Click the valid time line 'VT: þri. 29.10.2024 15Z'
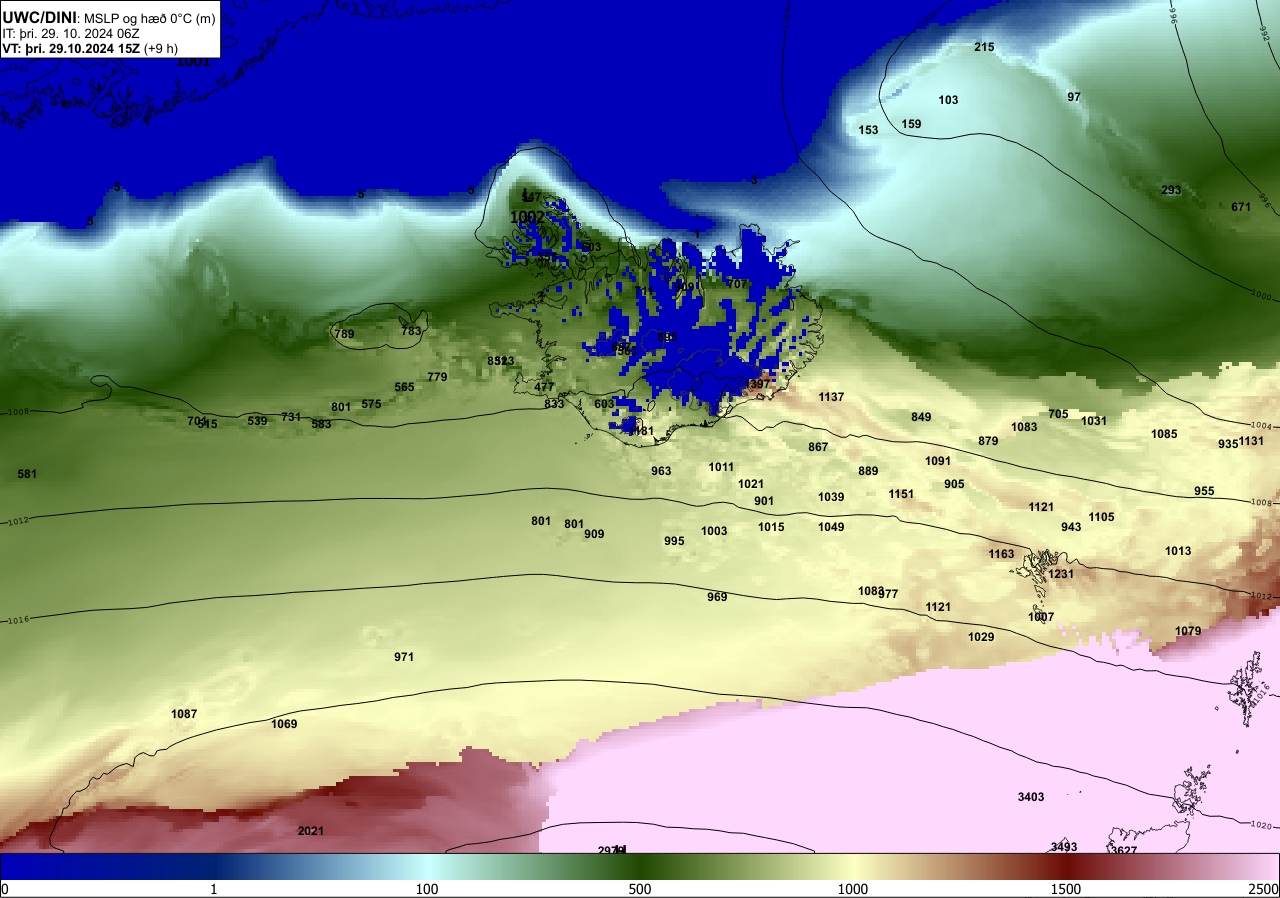This screenshot has width=1280, height=898. 71,48
